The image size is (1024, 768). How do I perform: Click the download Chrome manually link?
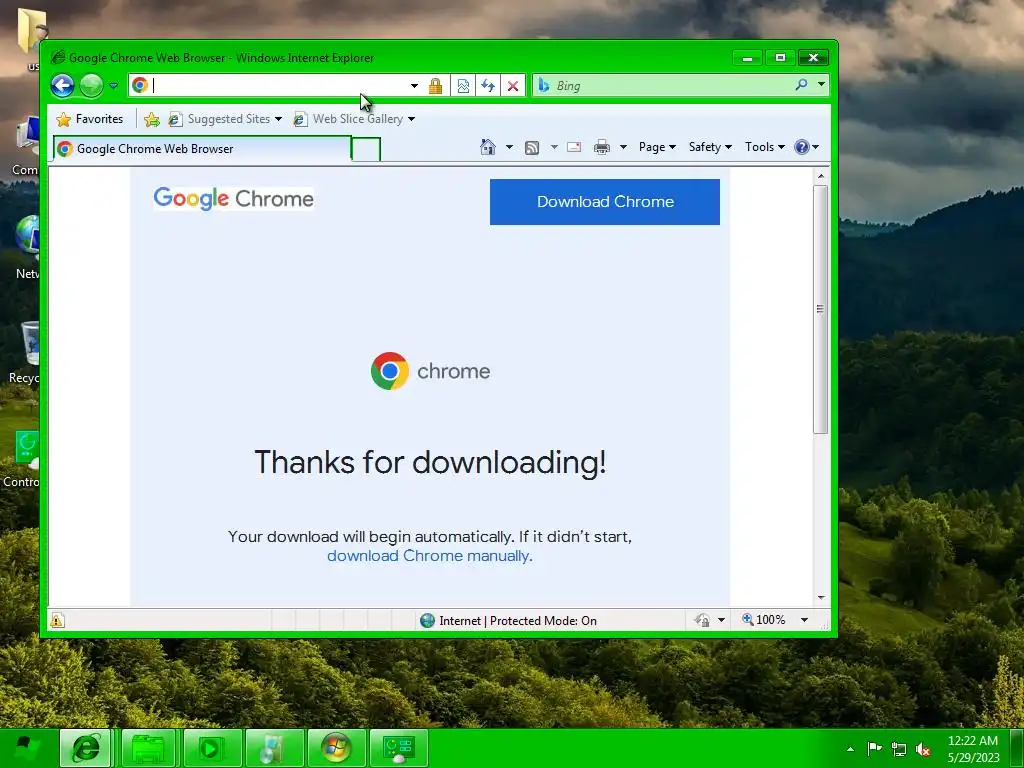(428, 556)
